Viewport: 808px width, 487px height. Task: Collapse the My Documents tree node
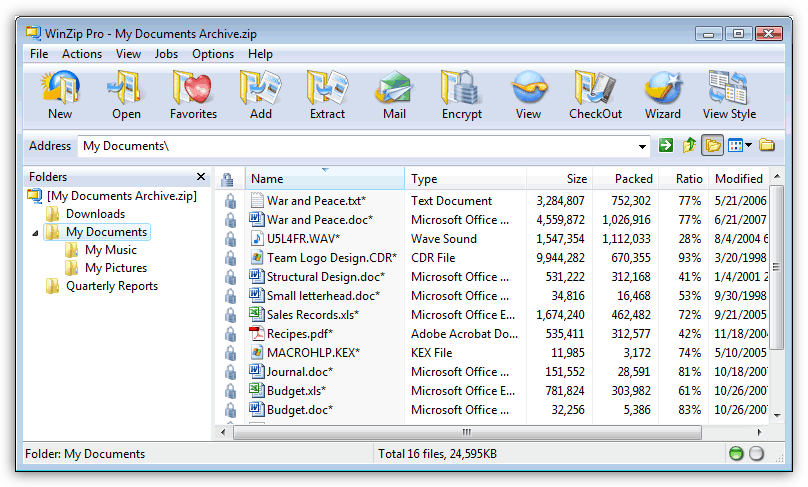[x=35, y=233]
